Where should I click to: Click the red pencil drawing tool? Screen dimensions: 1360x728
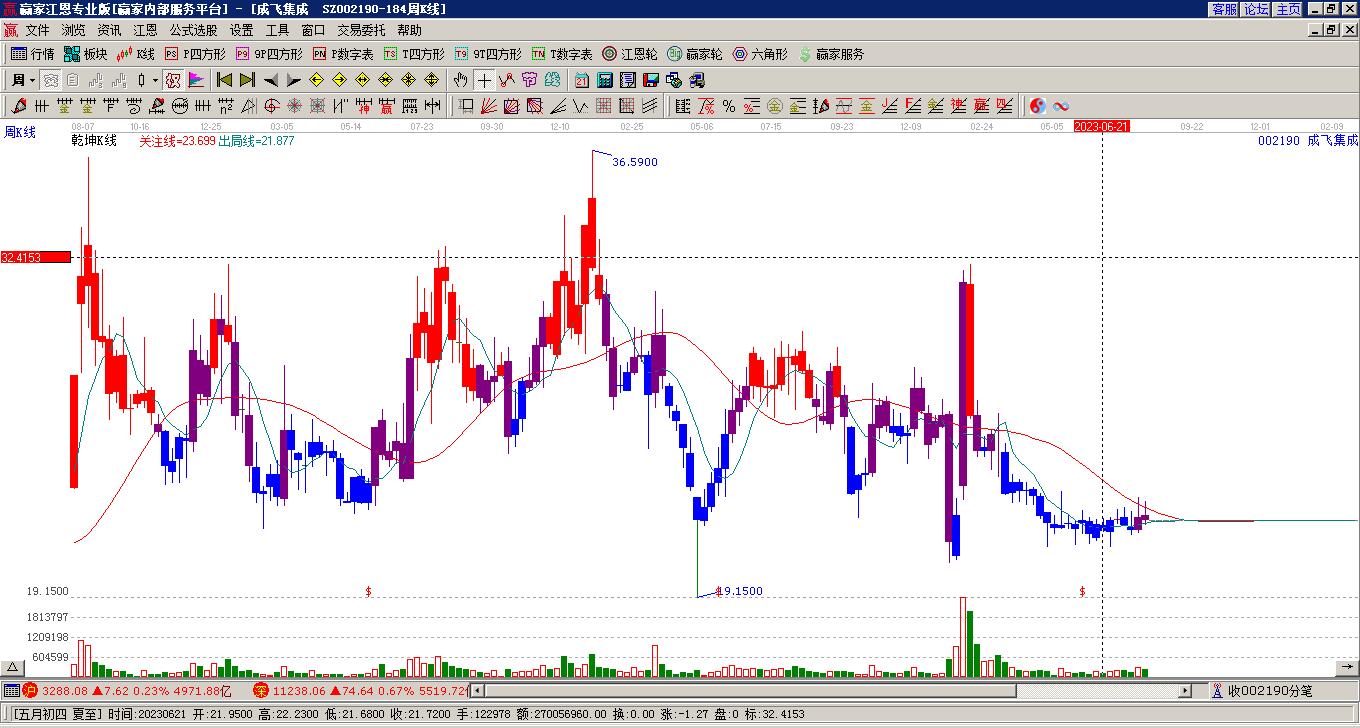point(19,106)
